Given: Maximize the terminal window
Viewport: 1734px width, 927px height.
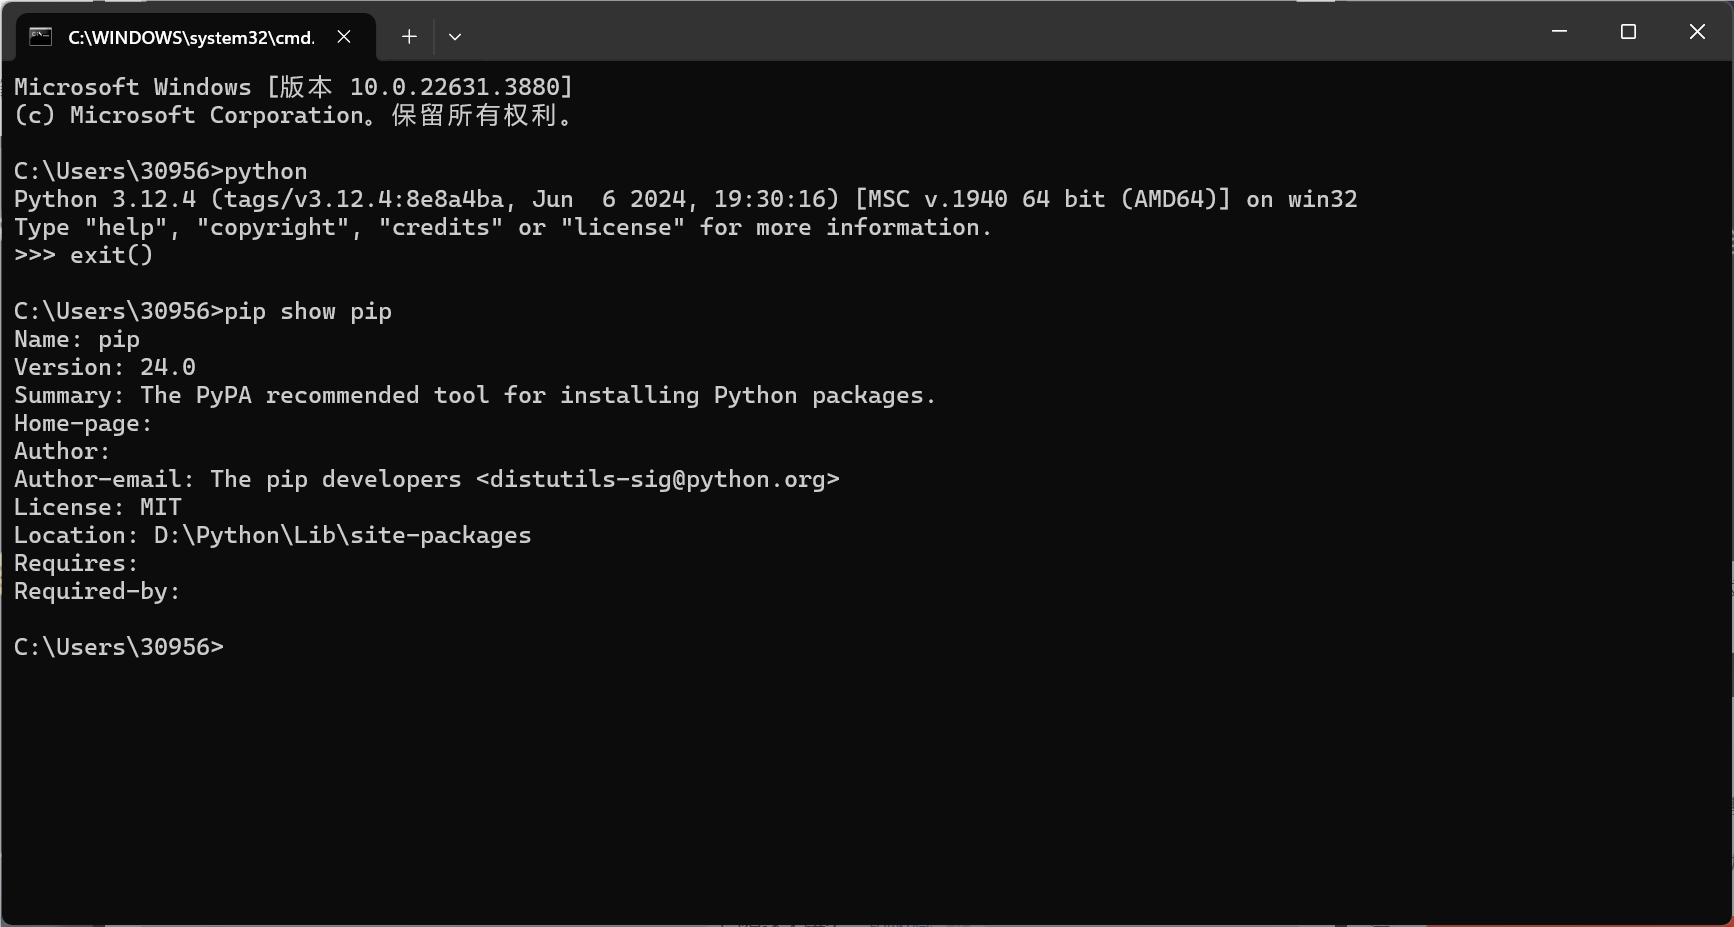Looking at the screenshot, I should pyautogui.click(x=1628, y=32).
